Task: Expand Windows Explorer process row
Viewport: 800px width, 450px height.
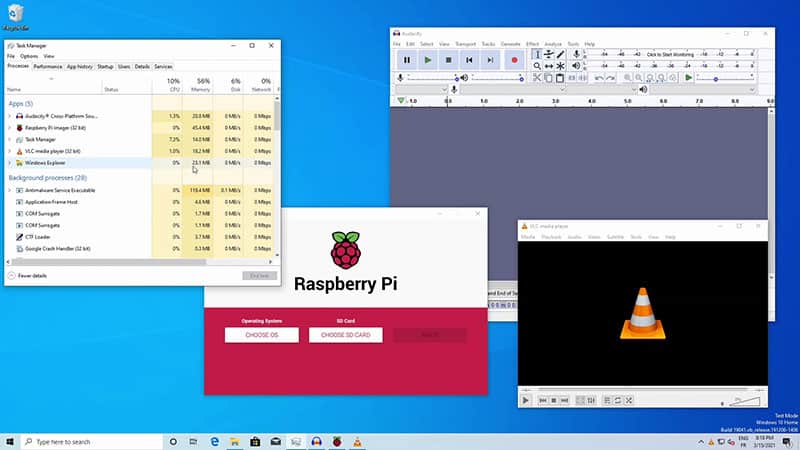Action: (9, 163)
